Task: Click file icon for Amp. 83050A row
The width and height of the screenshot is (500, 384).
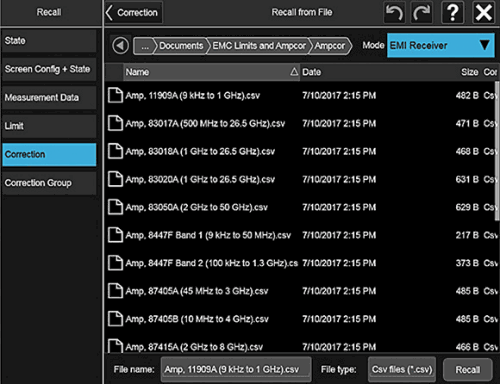Action: (x=115, y=207)
